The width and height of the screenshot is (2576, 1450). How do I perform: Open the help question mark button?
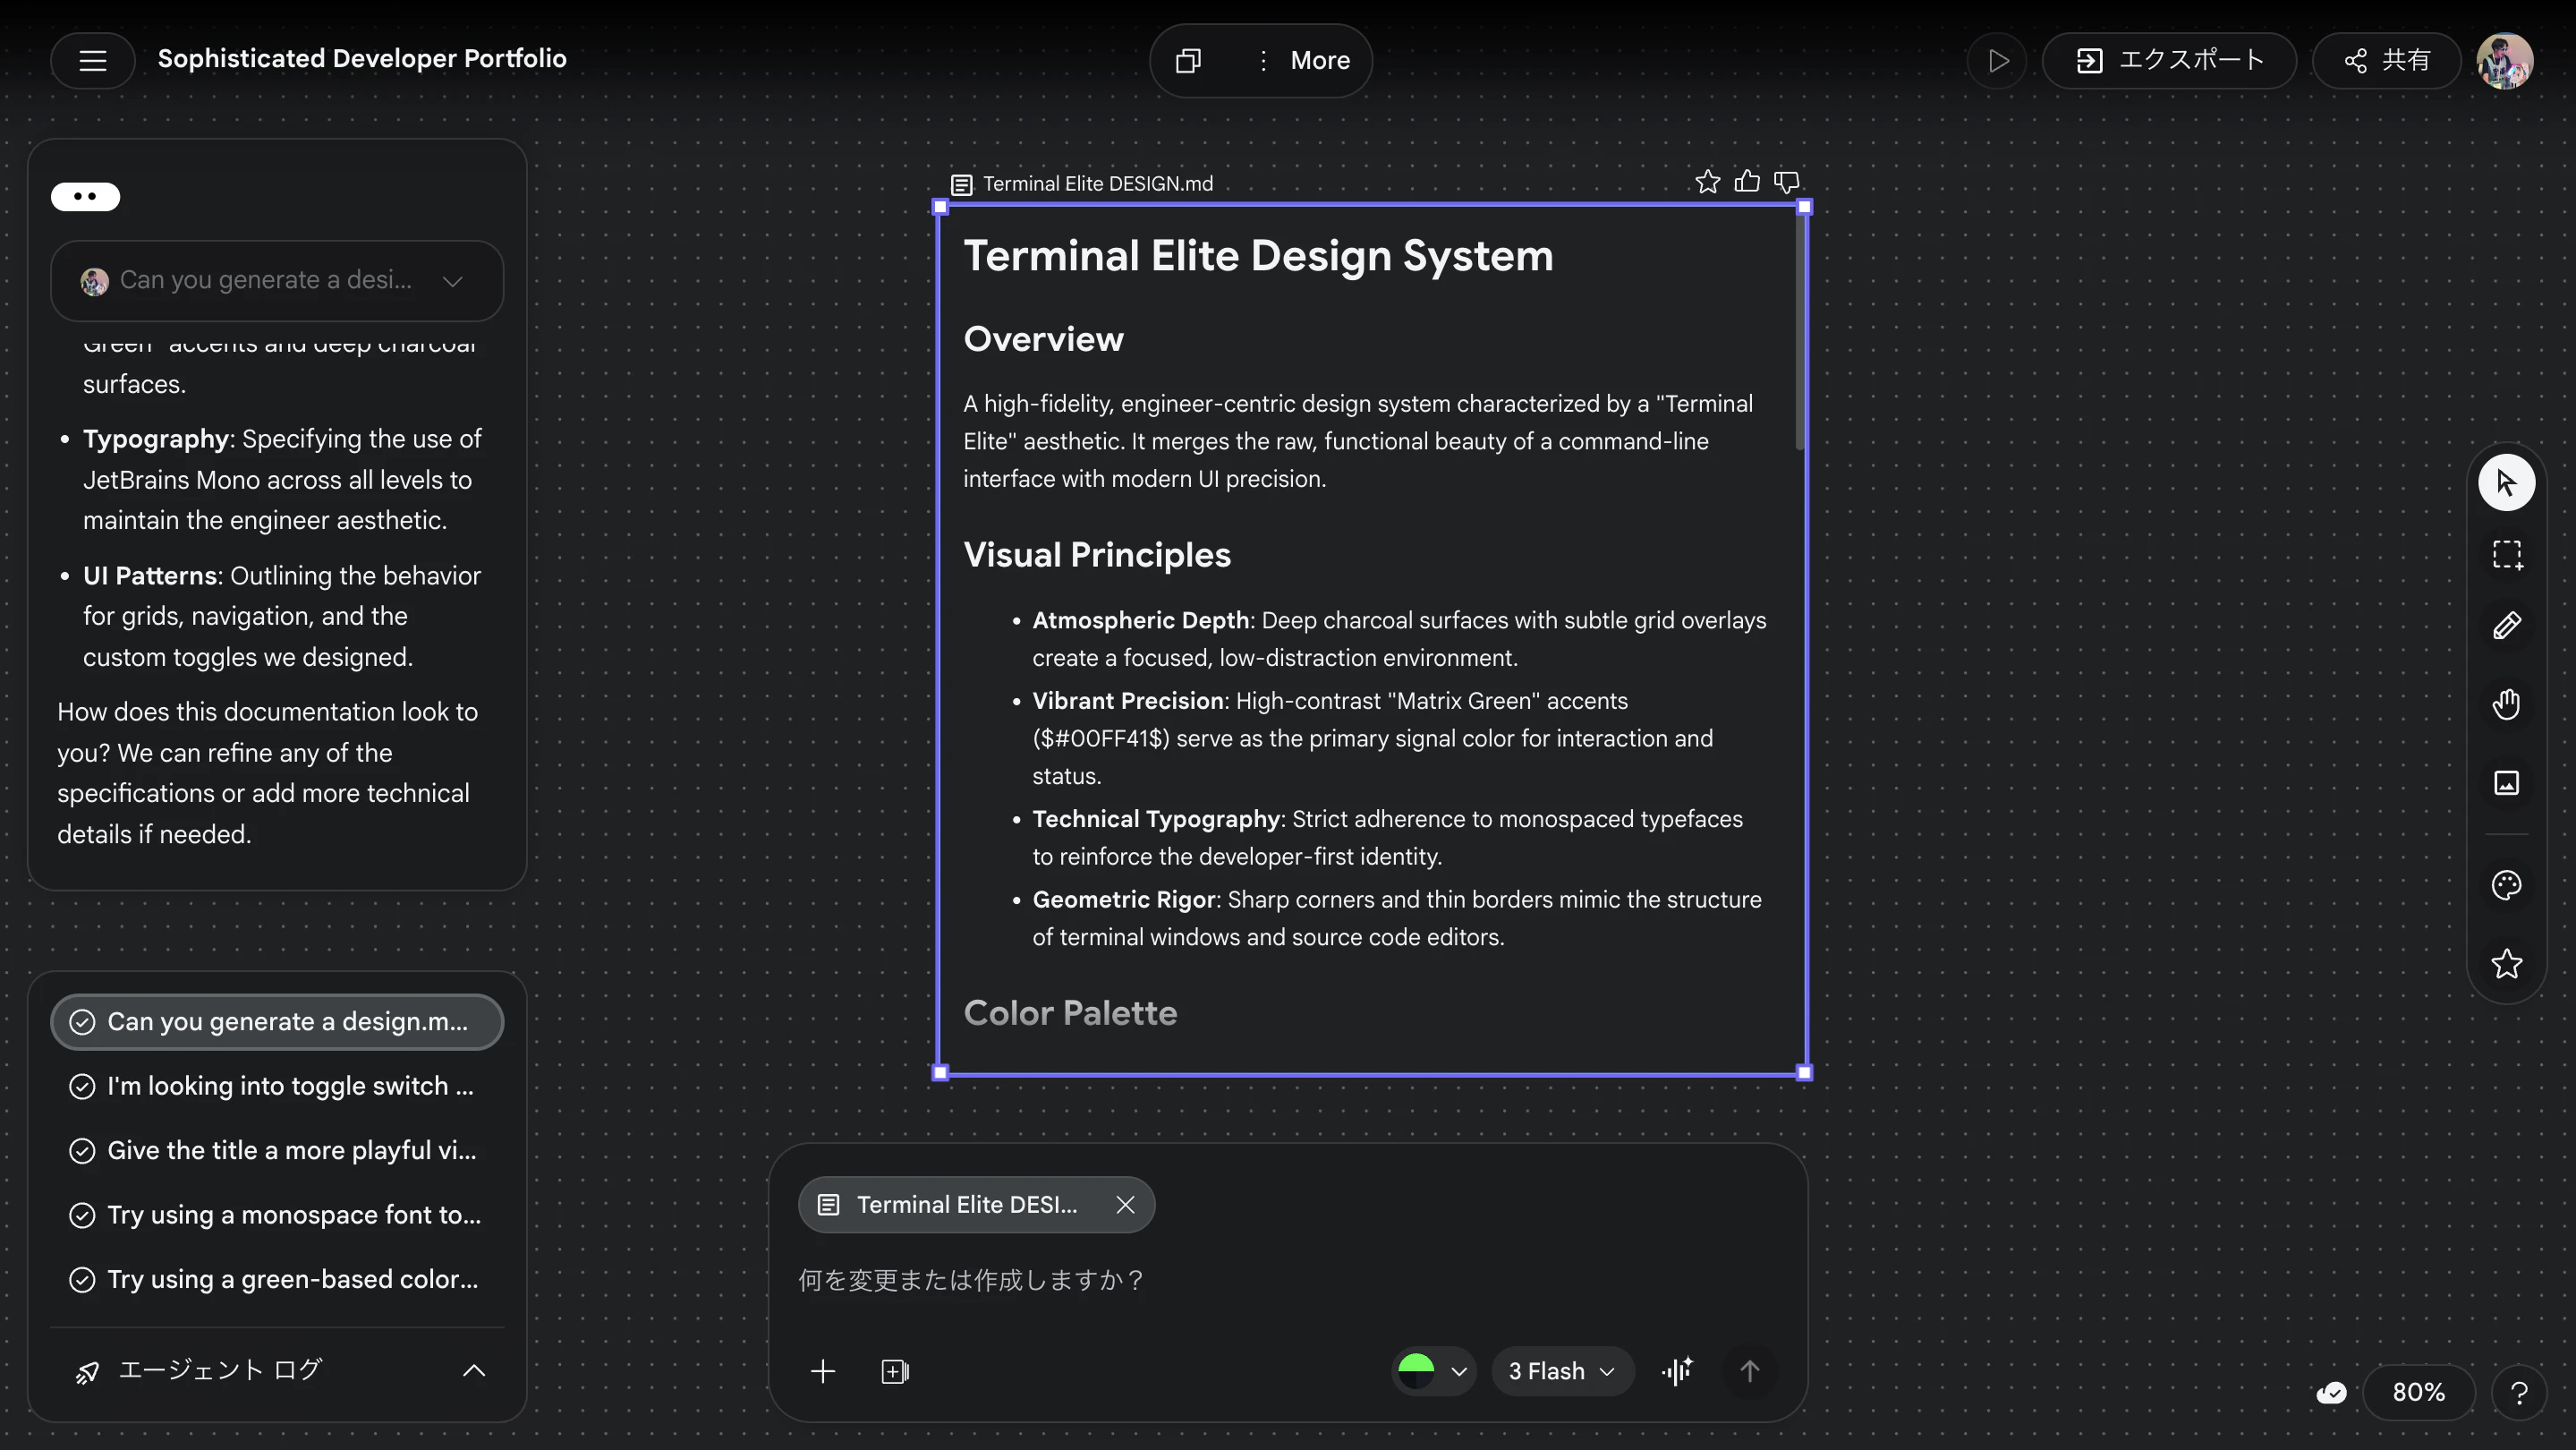(2519, 1393)
